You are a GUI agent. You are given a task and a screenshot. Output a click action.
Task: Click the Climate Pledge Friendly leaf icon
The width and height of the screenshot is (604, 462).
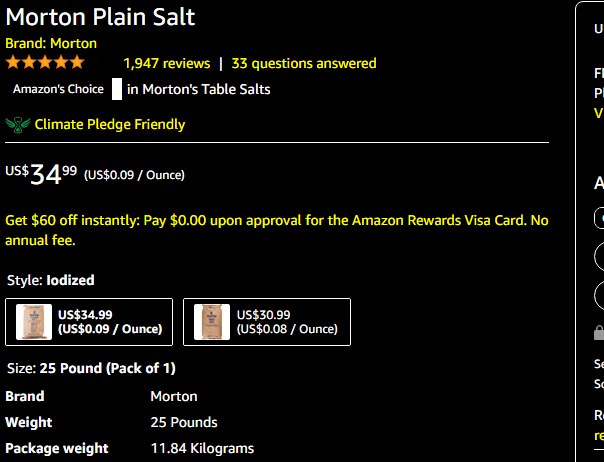tap(17, 125)
